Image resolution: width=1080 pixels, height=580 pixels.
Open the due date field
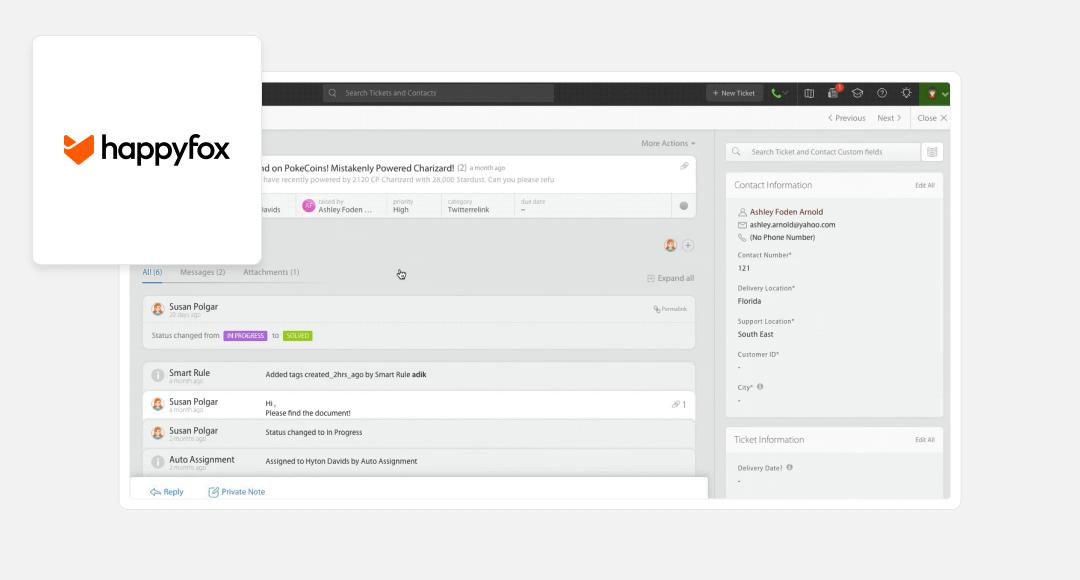532,206
